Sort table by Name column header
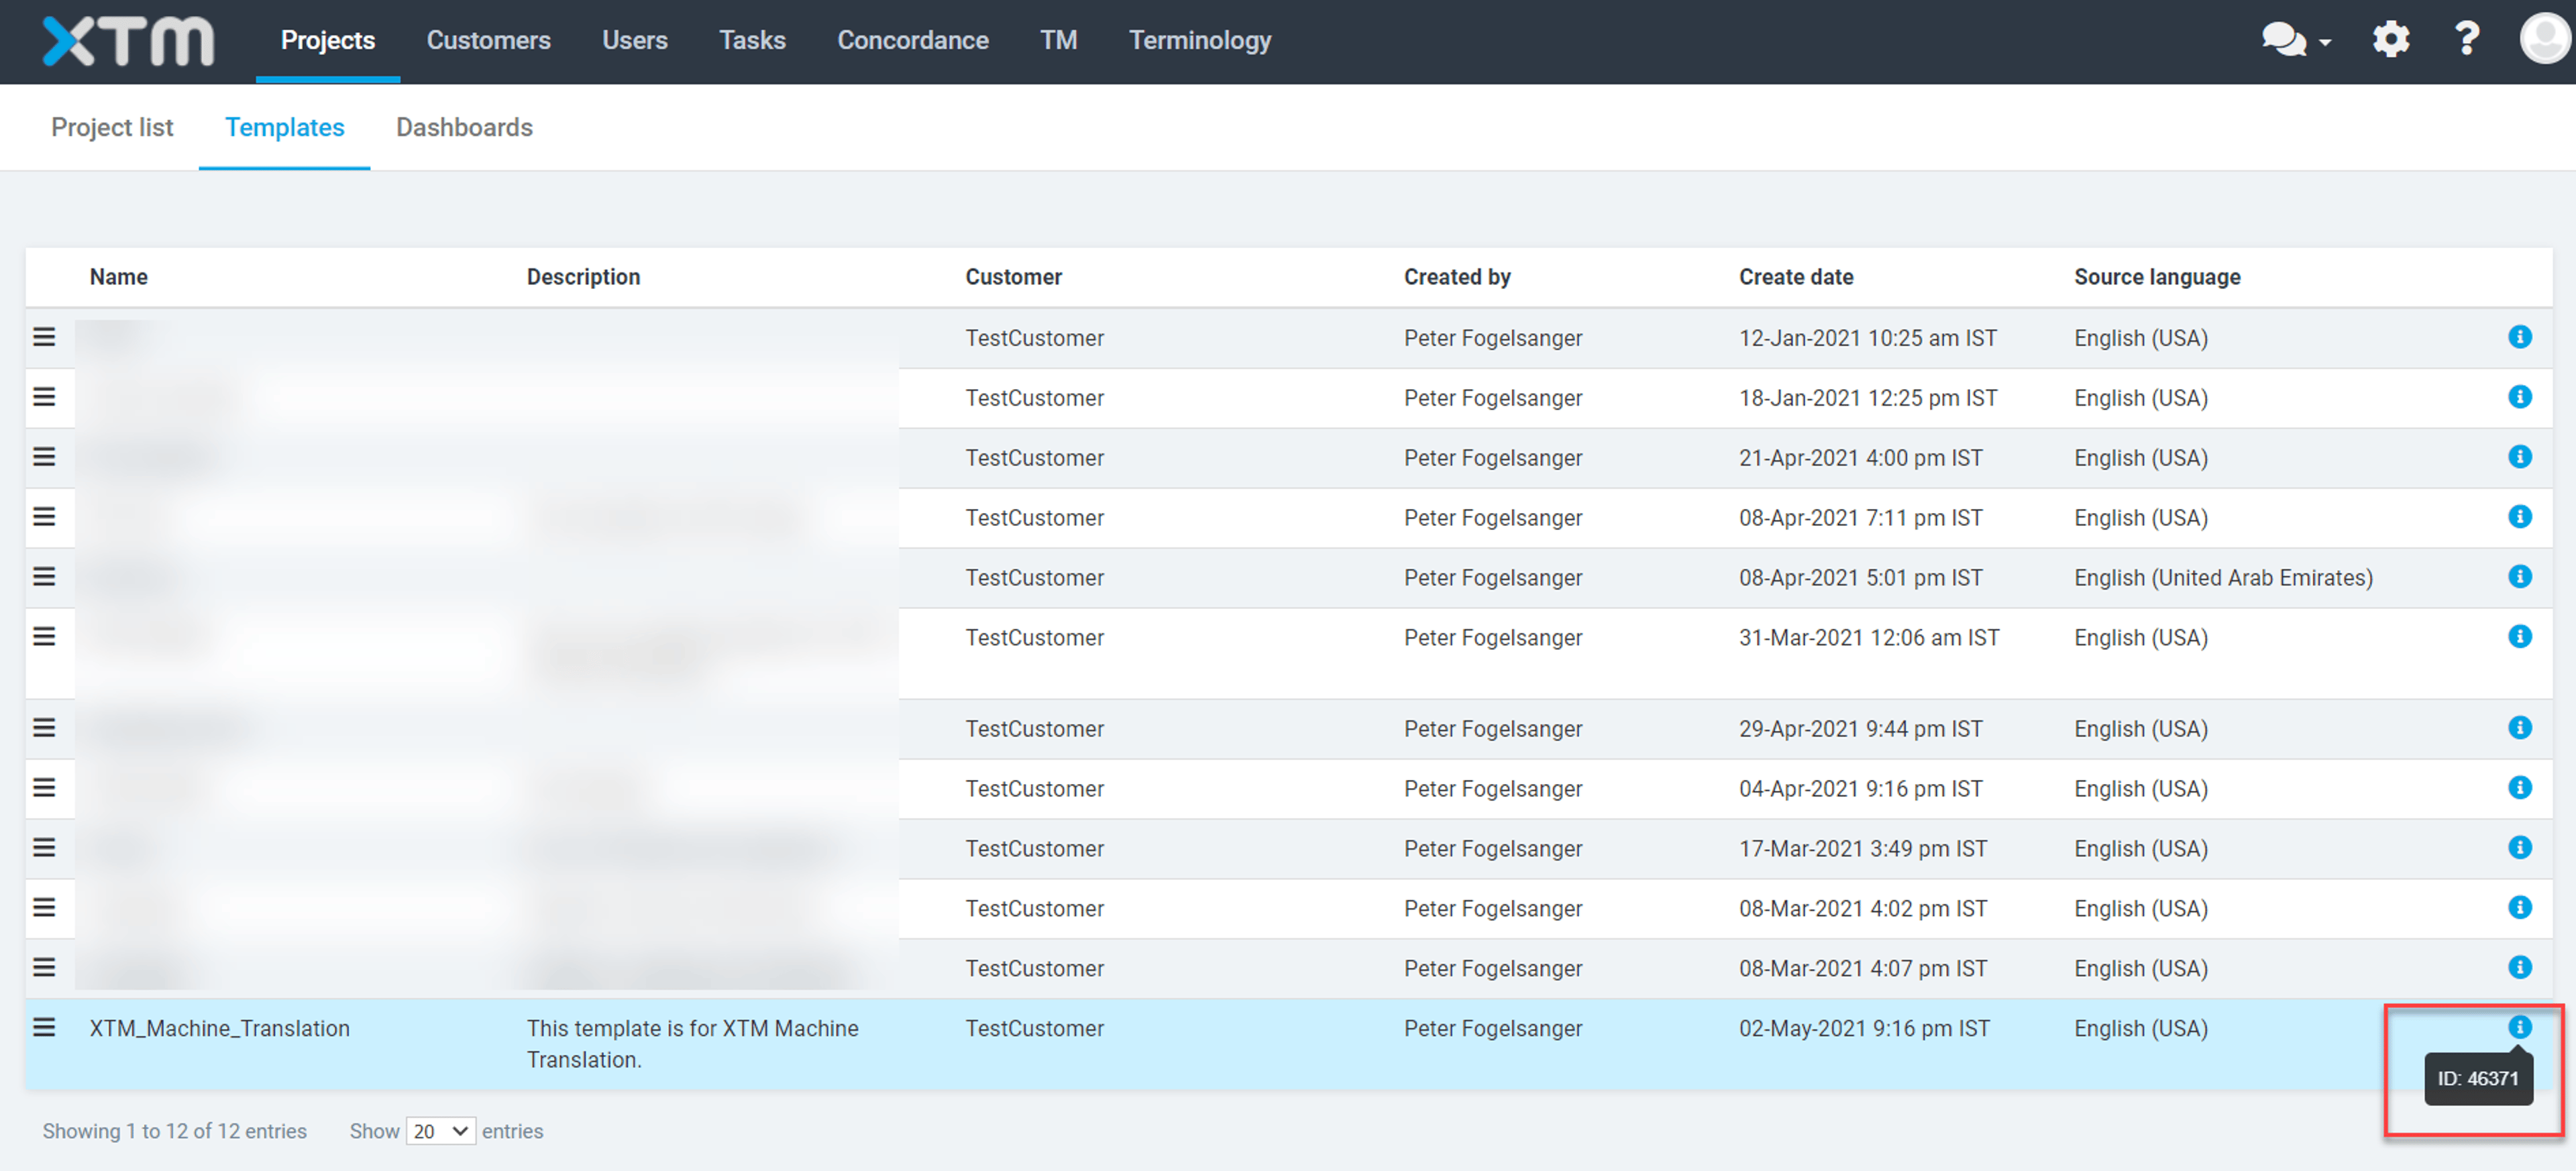Image resolution: width=2576 pixels, height=1171 pixels. coord(119,277)
